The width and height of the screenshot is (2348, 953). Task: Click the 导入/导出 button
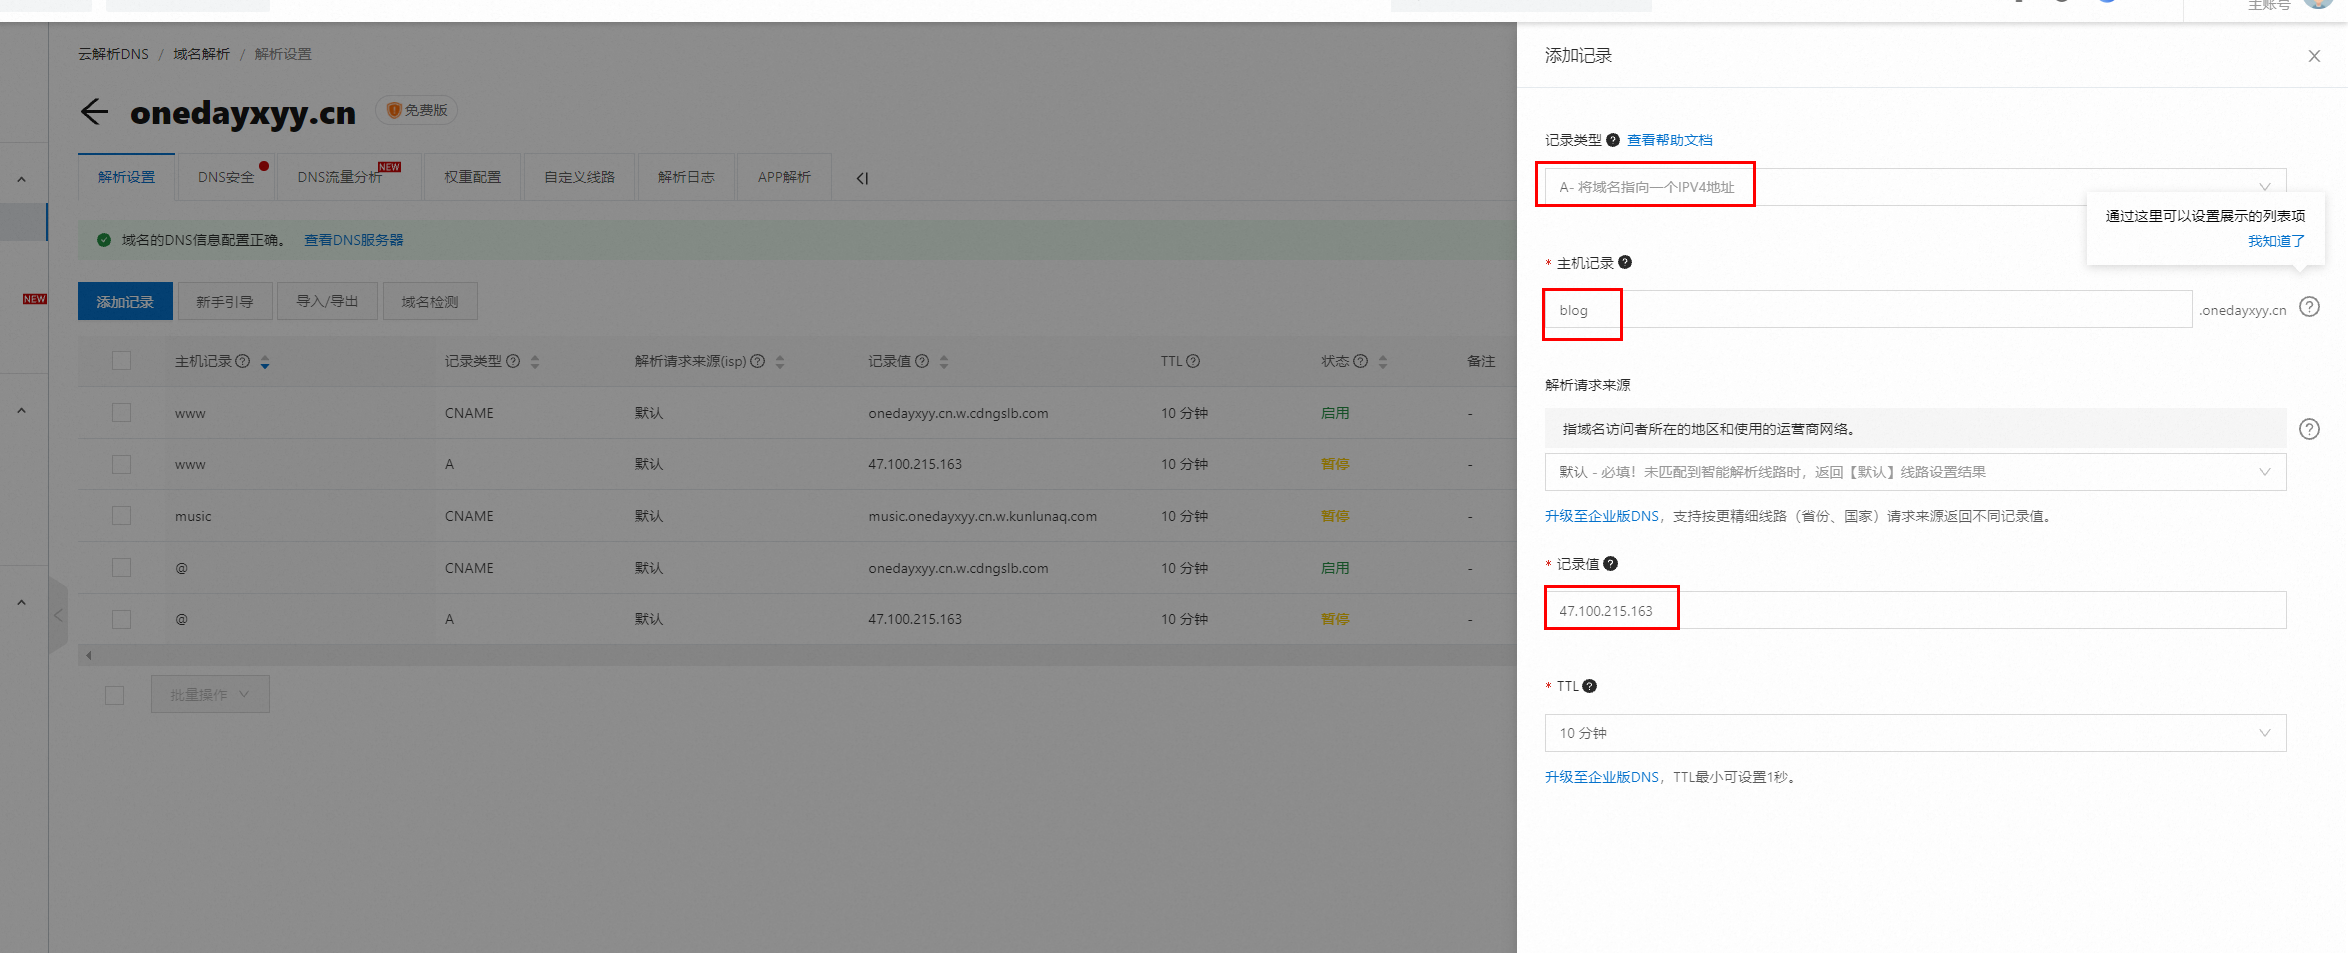(327, 301)
